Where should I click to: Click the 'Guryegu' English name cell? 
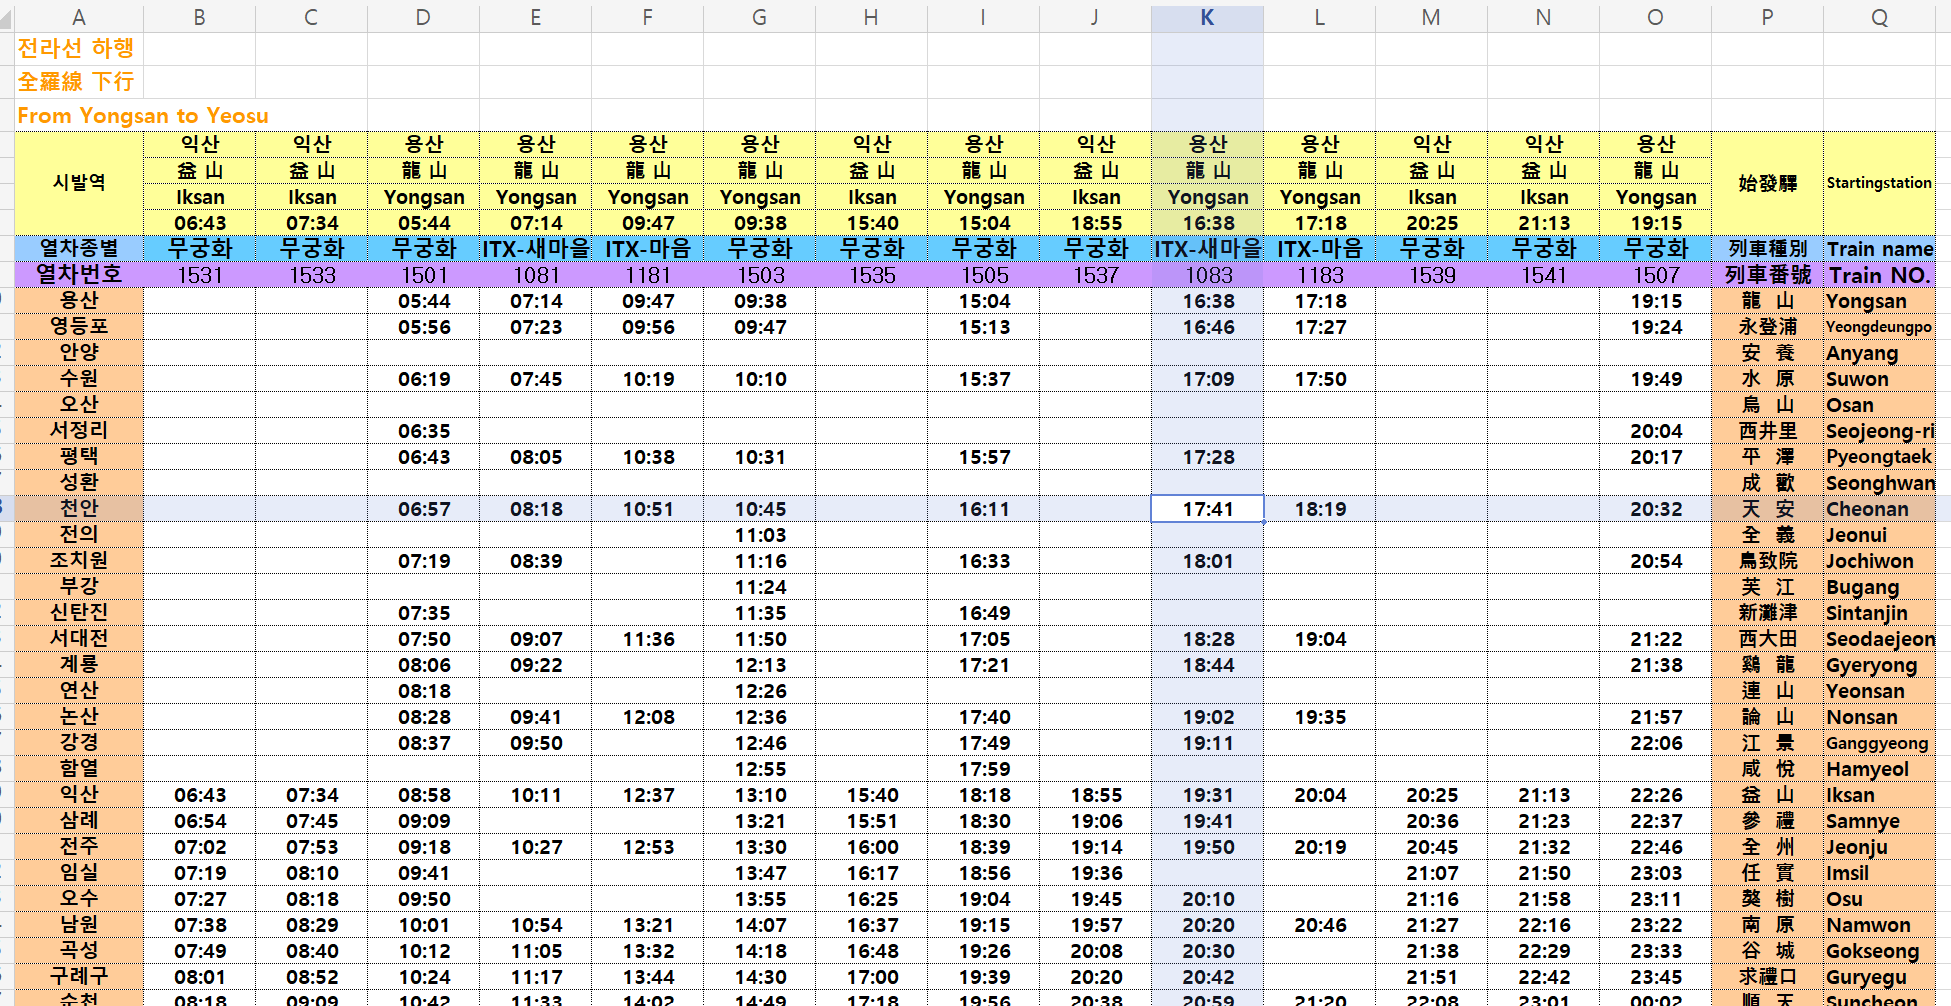(1879, 977)
